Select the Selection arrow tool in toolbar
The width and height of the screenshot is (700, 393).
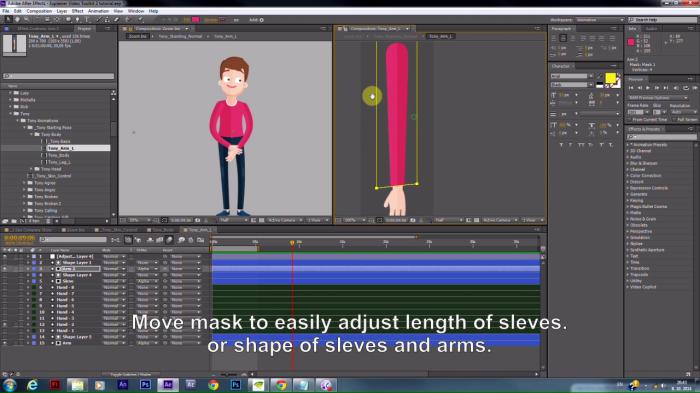[8, 20]
